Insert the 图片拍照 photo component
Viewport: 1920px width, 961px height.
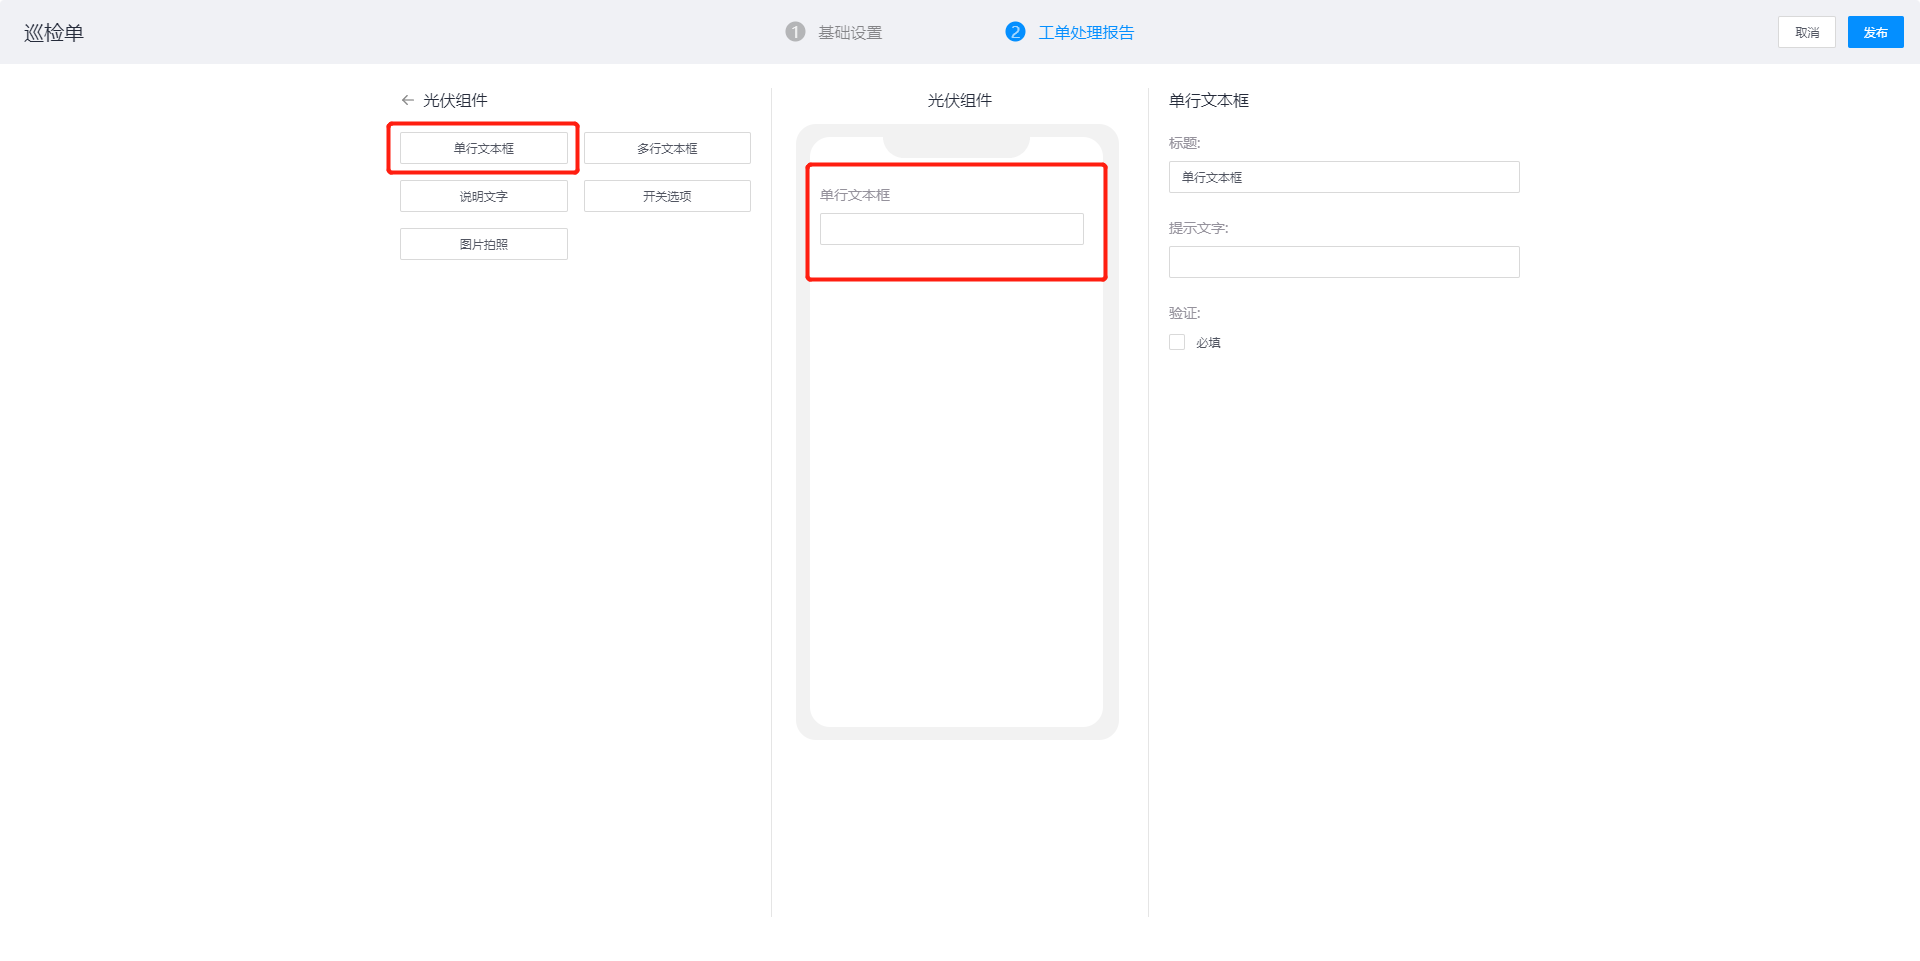[x=483, y=244]
